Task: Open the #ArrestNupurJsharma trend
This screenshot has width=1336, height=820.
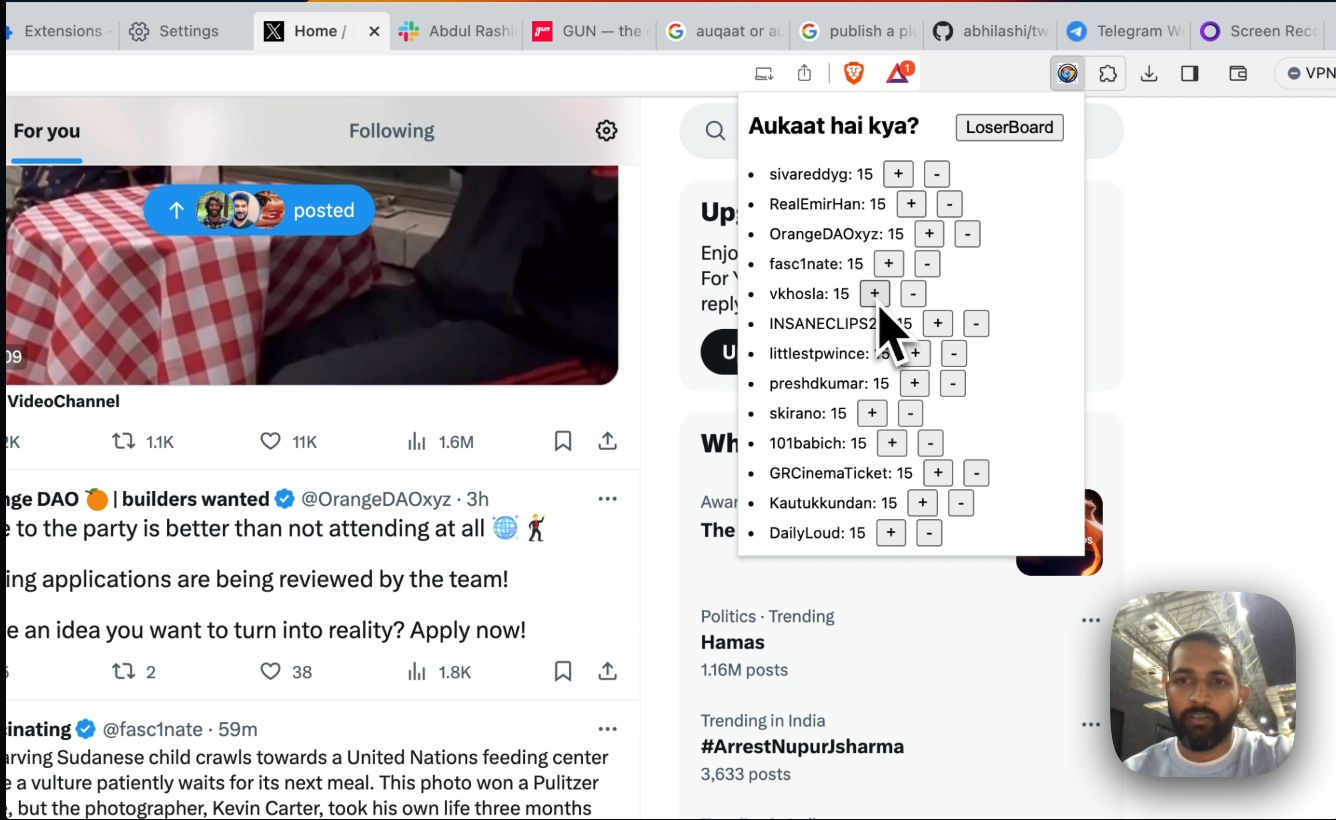Action: point(802,746)
